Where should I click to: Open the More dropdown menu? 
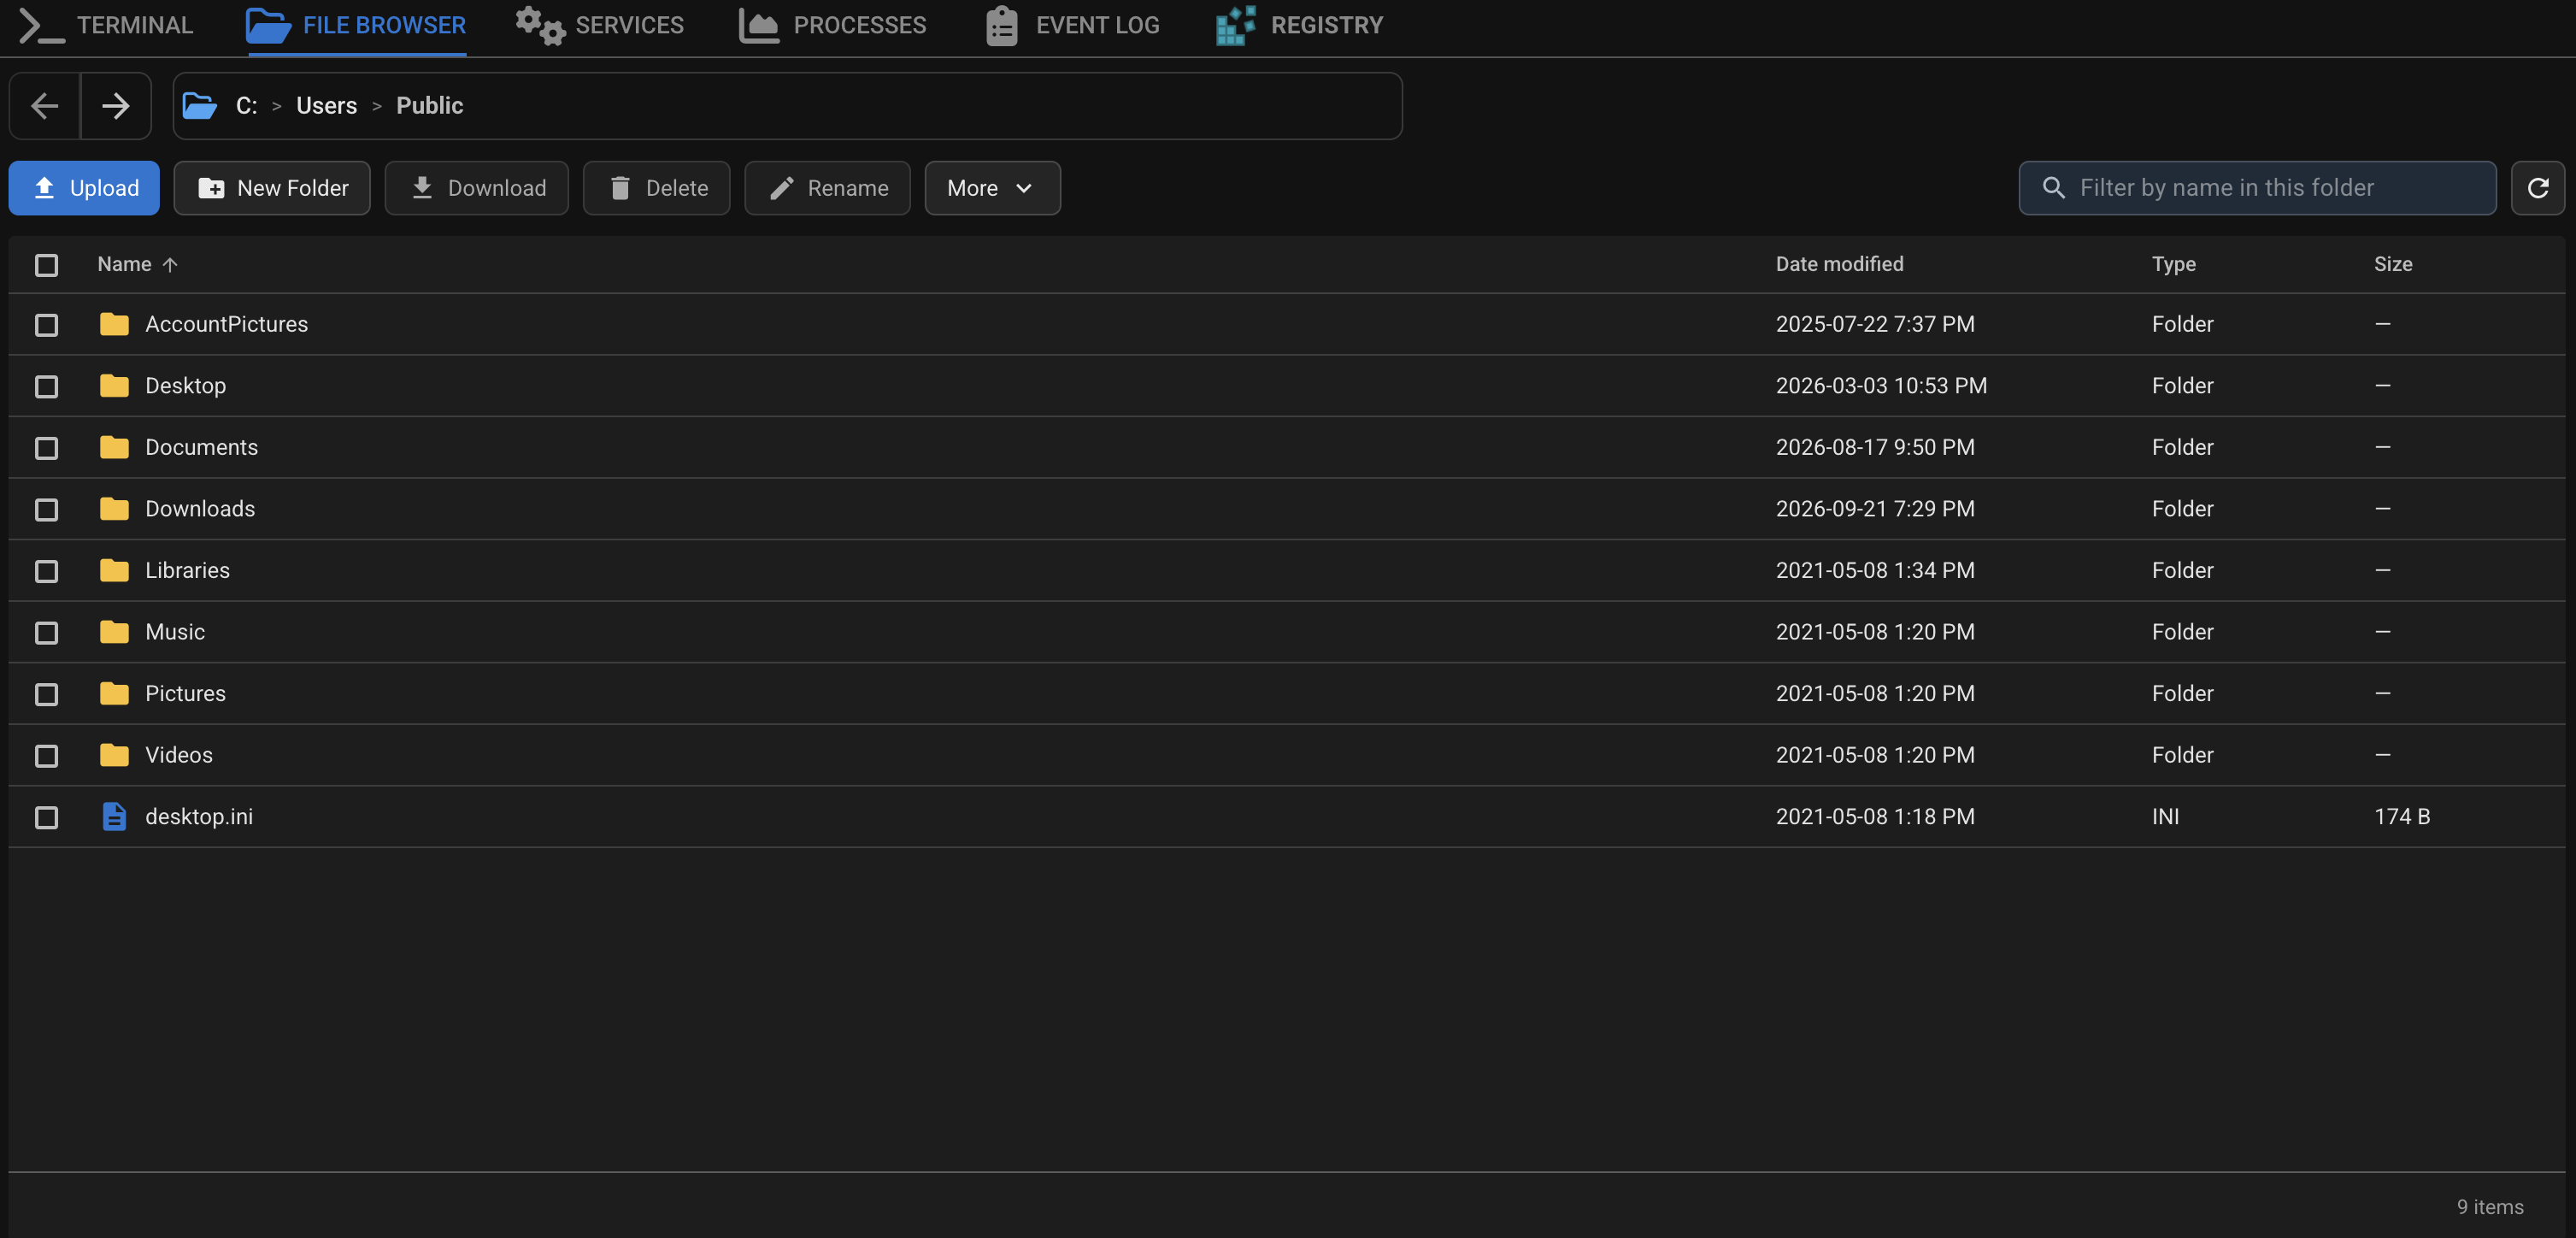tap(992, 188)
